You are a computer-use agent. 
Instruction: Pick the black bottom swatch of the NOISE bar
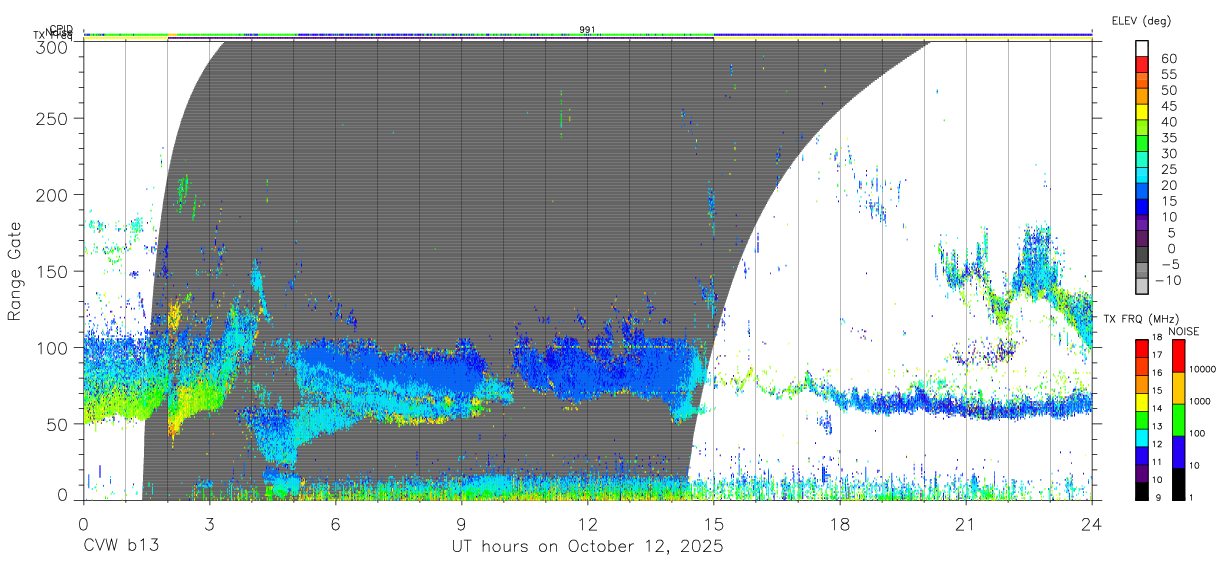click(x=1180, y=484)
